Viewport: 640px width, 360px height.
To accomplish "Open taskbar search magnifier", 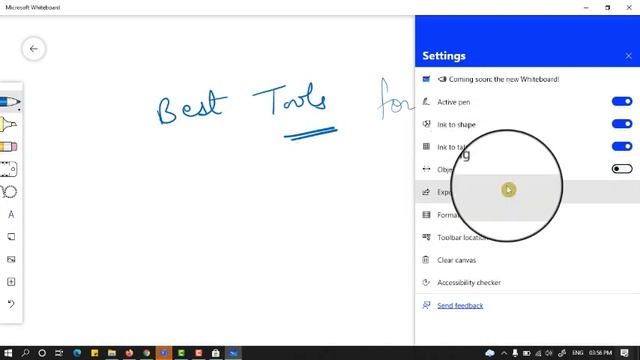I will (x=25, y=353).
